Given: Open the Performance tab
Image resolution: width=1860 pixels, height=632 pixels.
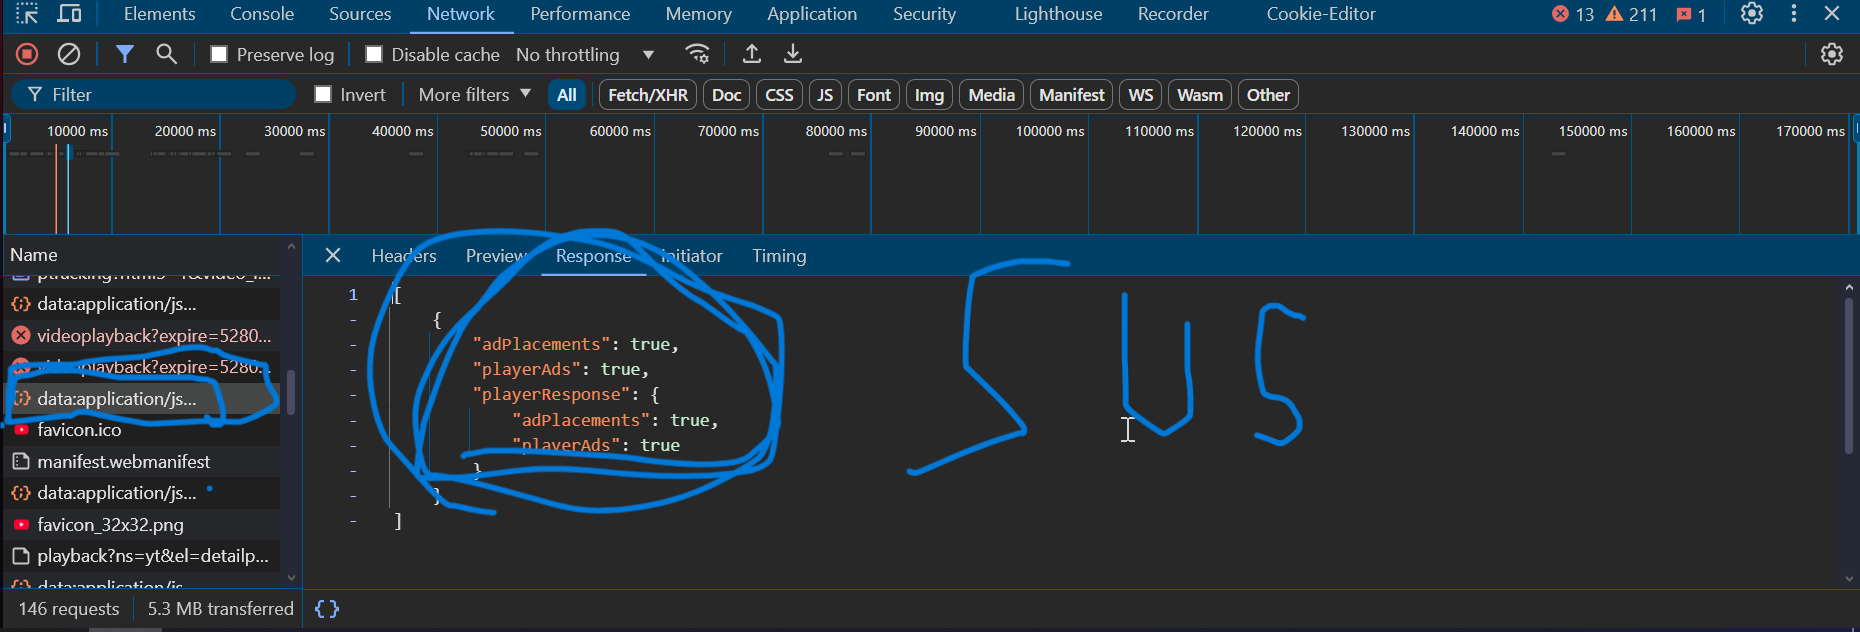Looking at the screenshot, I should (580, 14).
